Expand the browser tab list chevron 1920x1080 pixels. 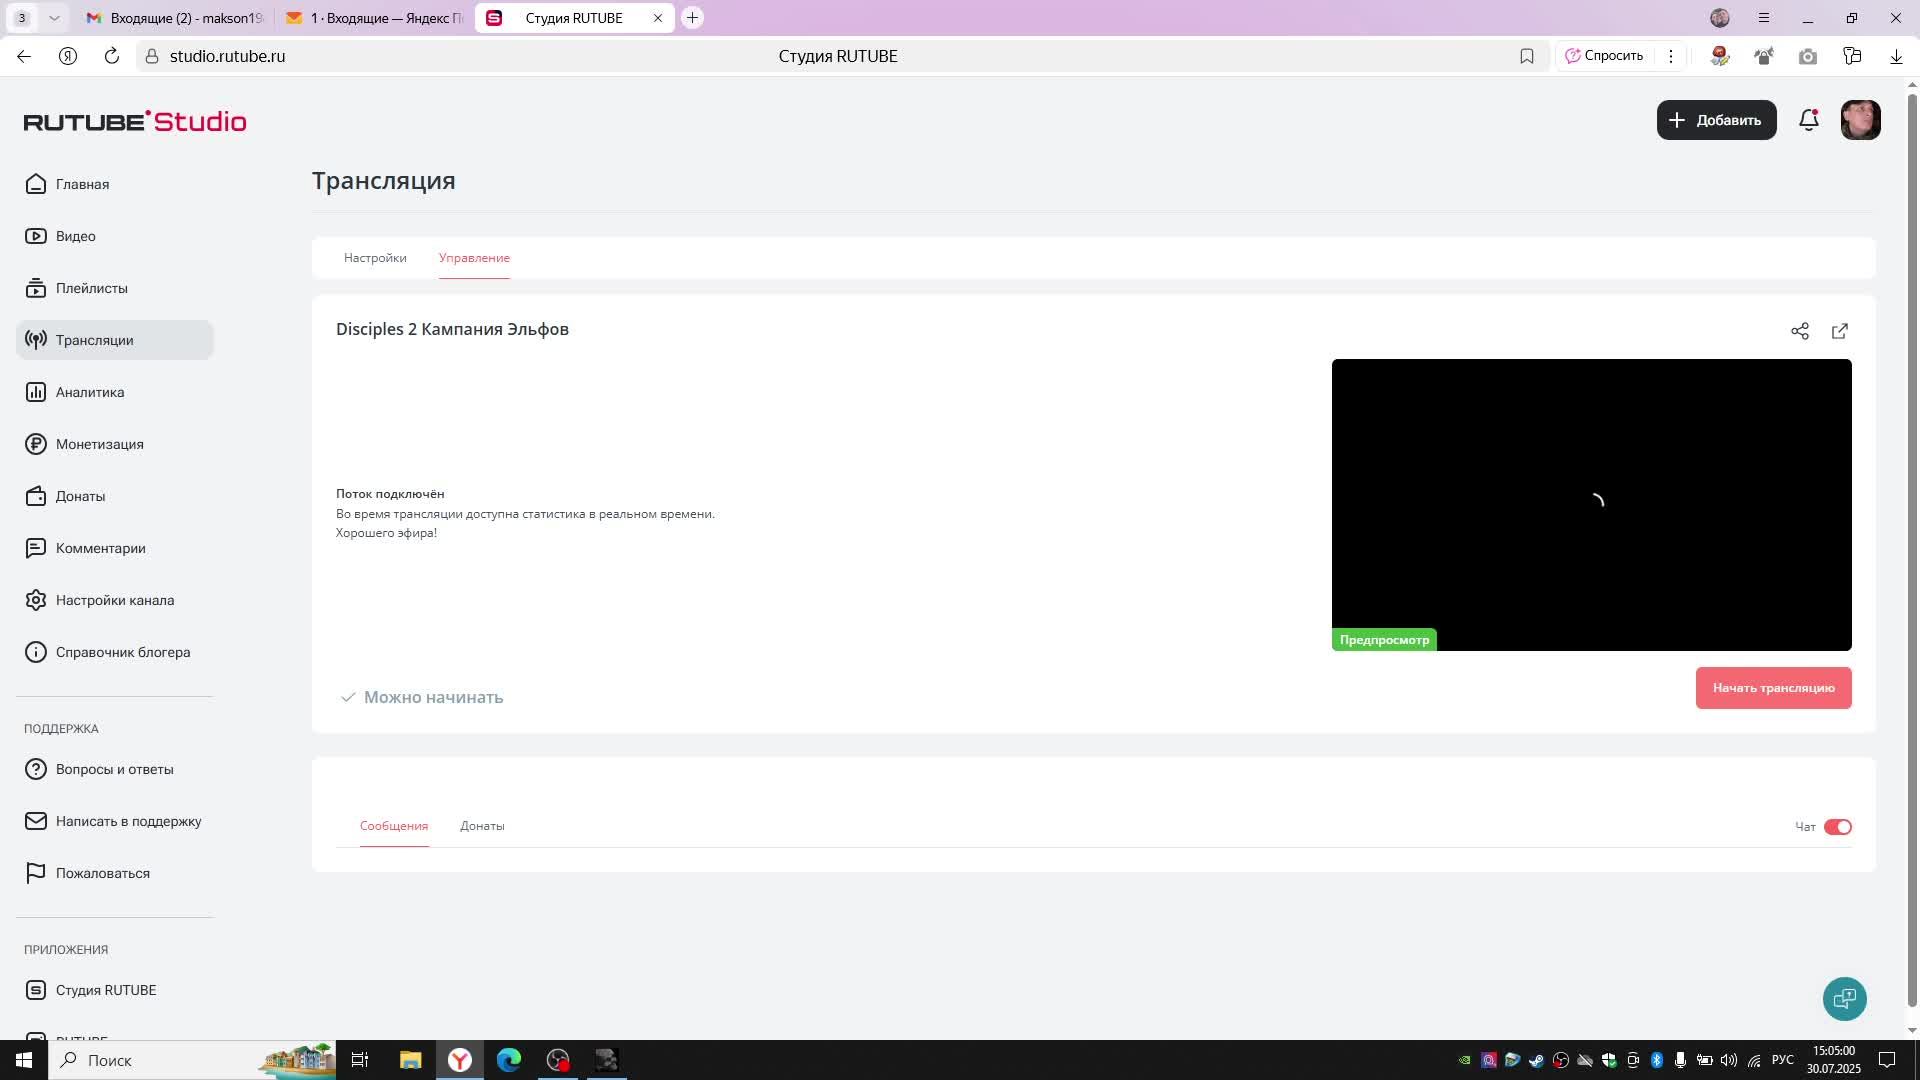54,18
